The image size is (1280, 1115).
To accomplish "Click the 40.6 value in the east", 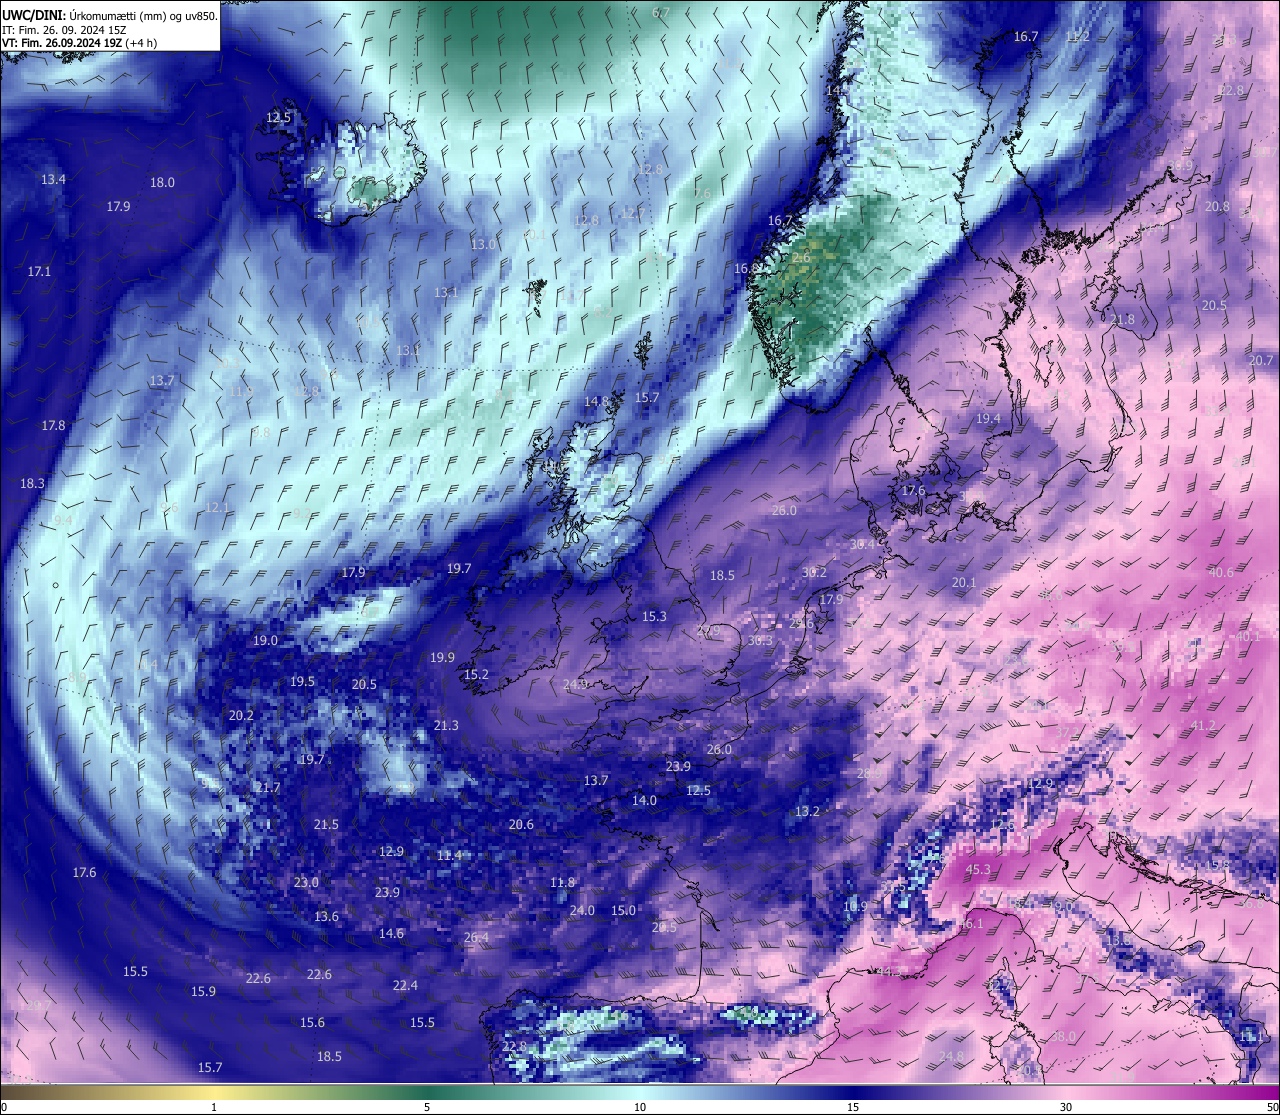I will point(1221,573).
